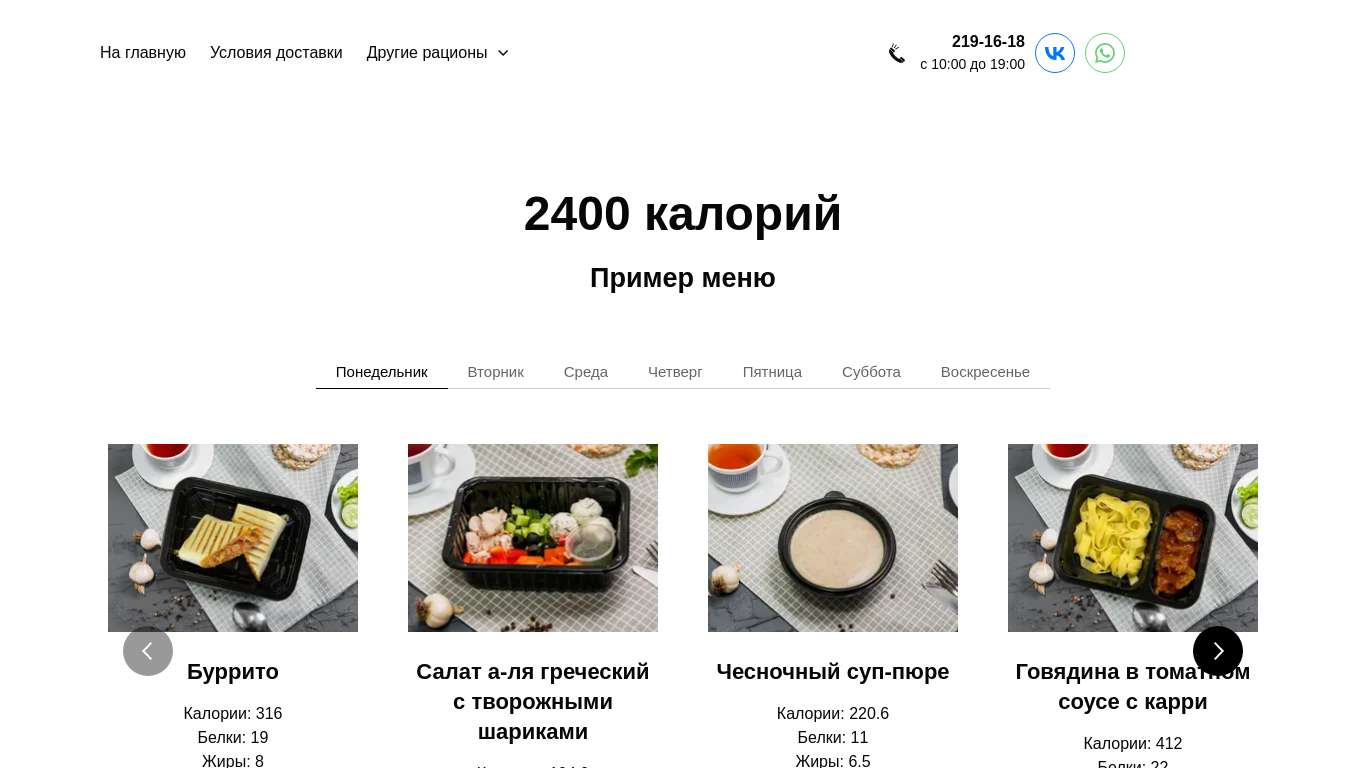The height and width of the screenshot is (768, 1366).
Task: Switch to the Воскресенье tab
Action: (985, 372)
